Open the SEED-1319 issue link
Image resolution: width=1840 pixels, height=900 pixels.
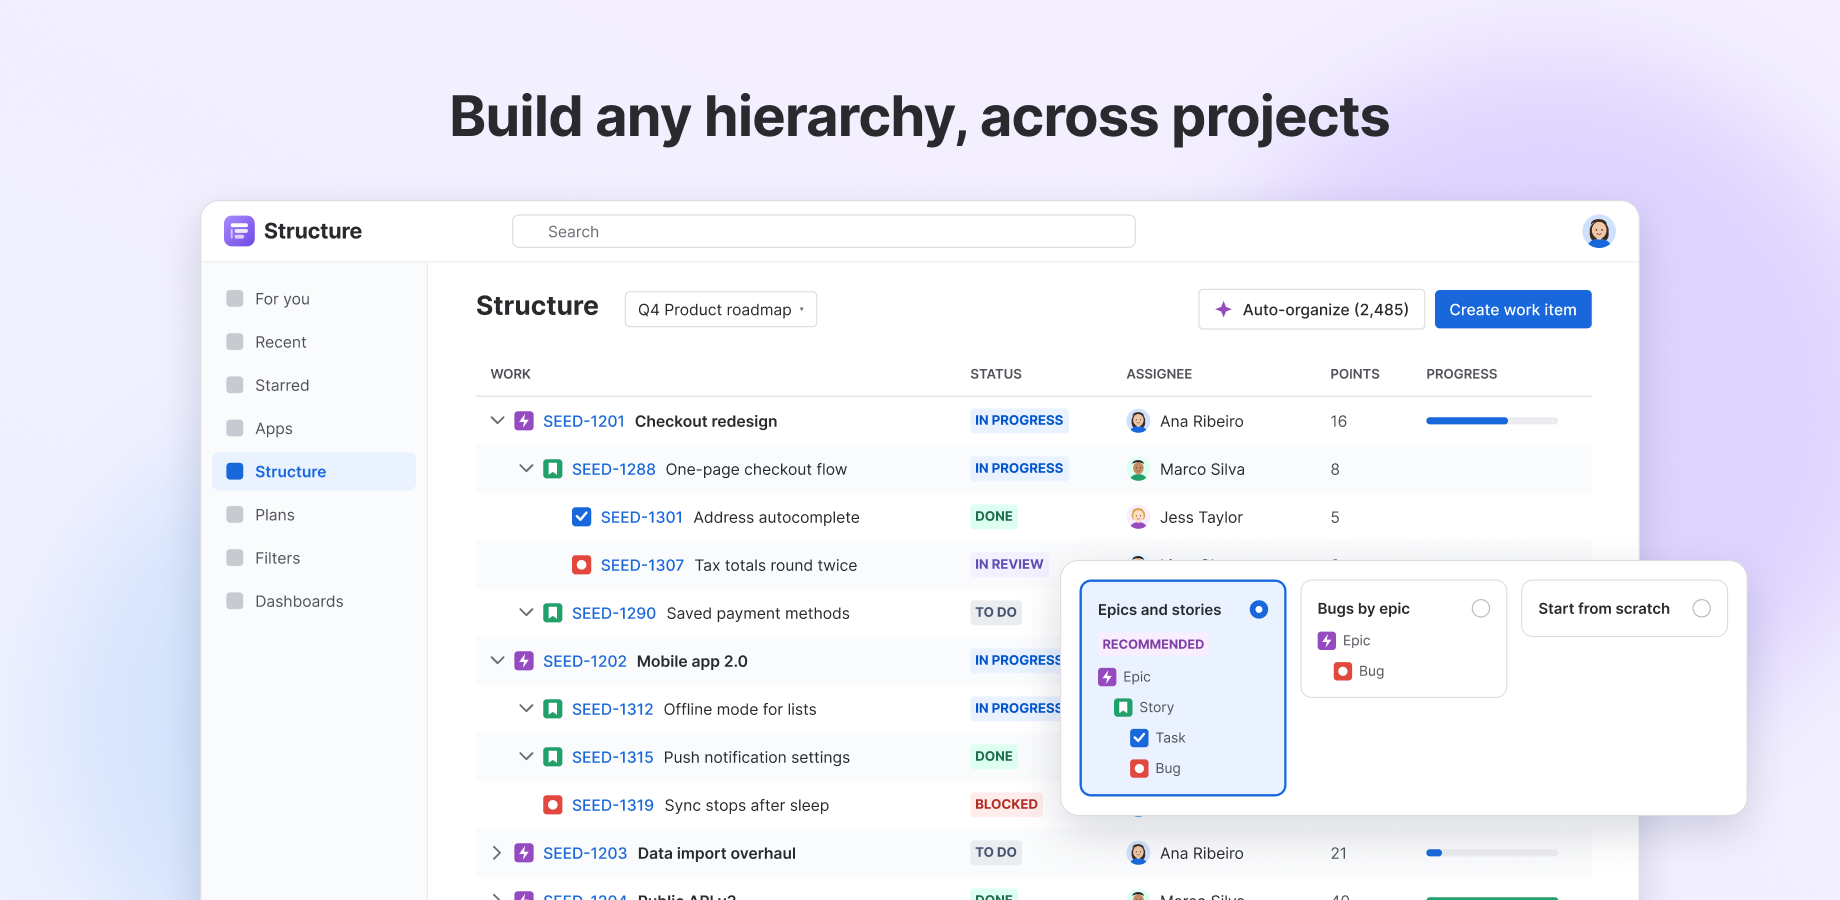[613, 805]
